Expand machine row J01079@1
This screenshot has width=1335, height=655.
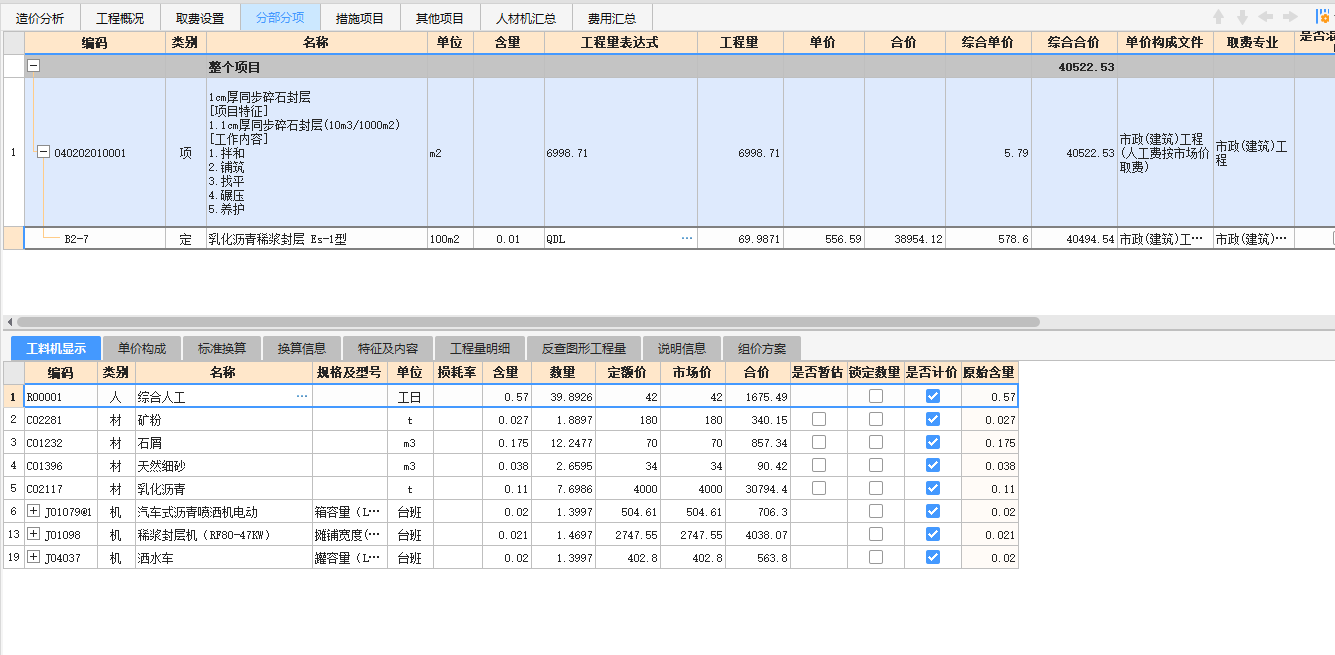34,511
